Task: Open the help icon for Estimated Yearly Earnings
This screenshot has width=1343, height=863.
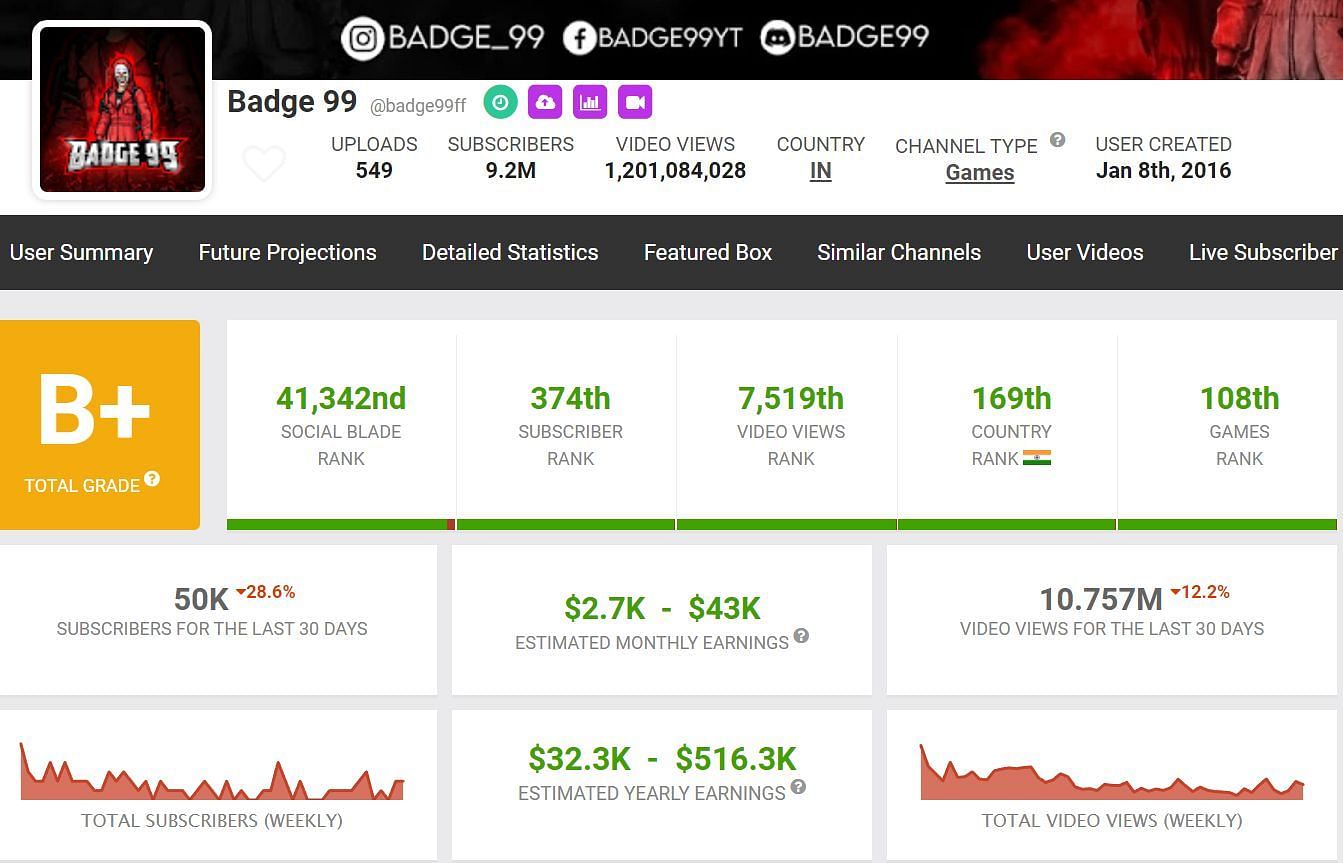Action: [x=798, y=787]
